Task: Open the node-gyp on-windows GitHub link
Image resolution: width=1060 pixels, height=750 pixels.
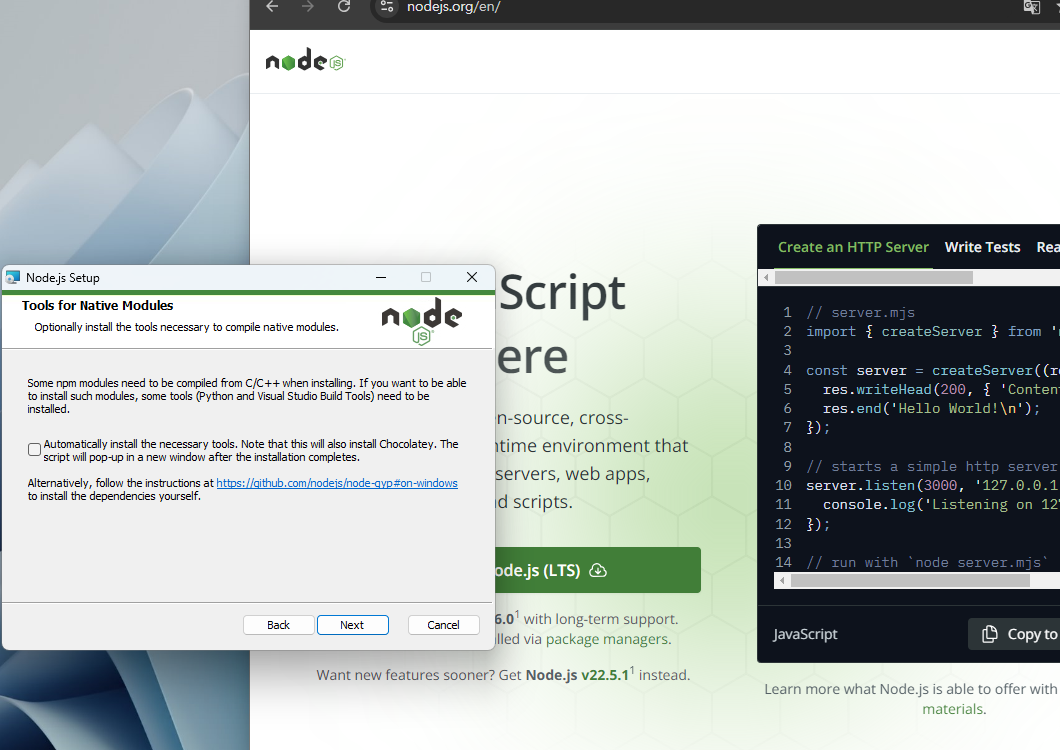Action: (337, 483)
